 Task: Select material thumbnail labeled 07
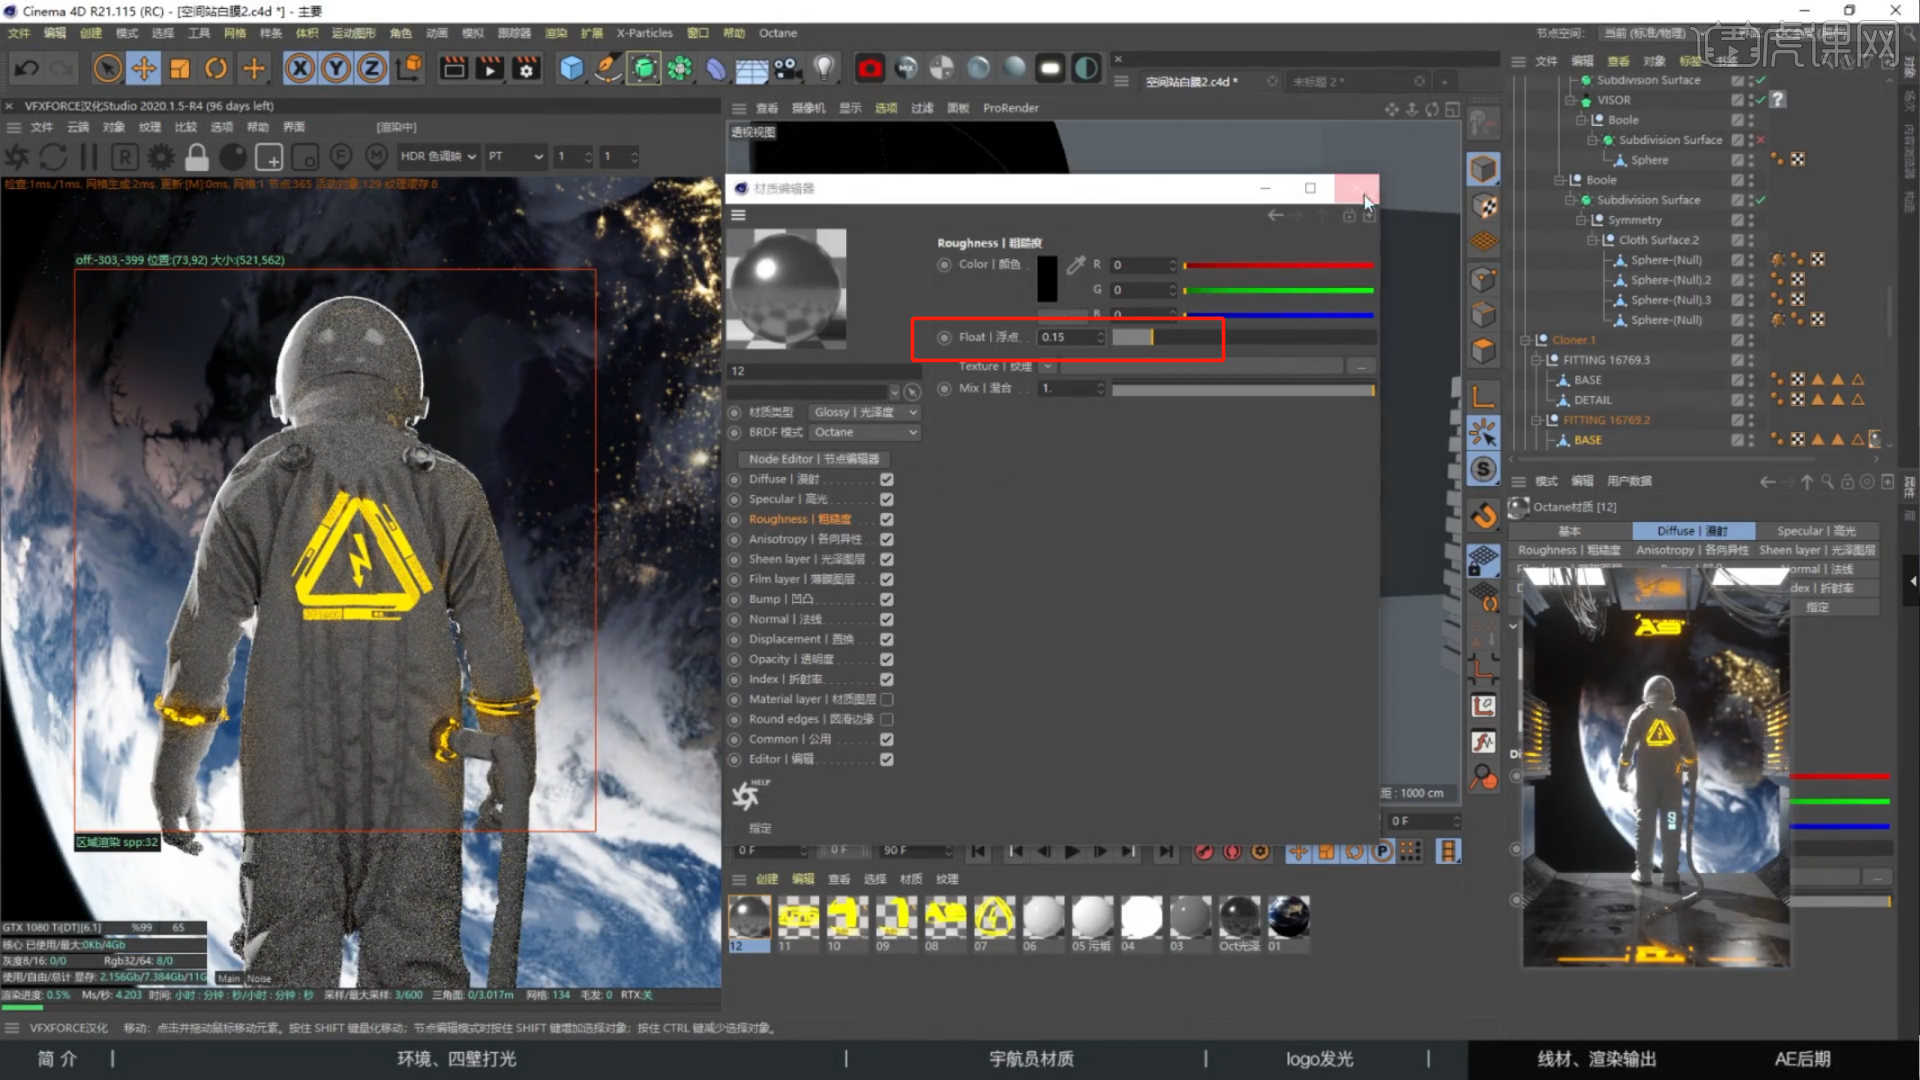pyautogui.click(x=993, y=916)
